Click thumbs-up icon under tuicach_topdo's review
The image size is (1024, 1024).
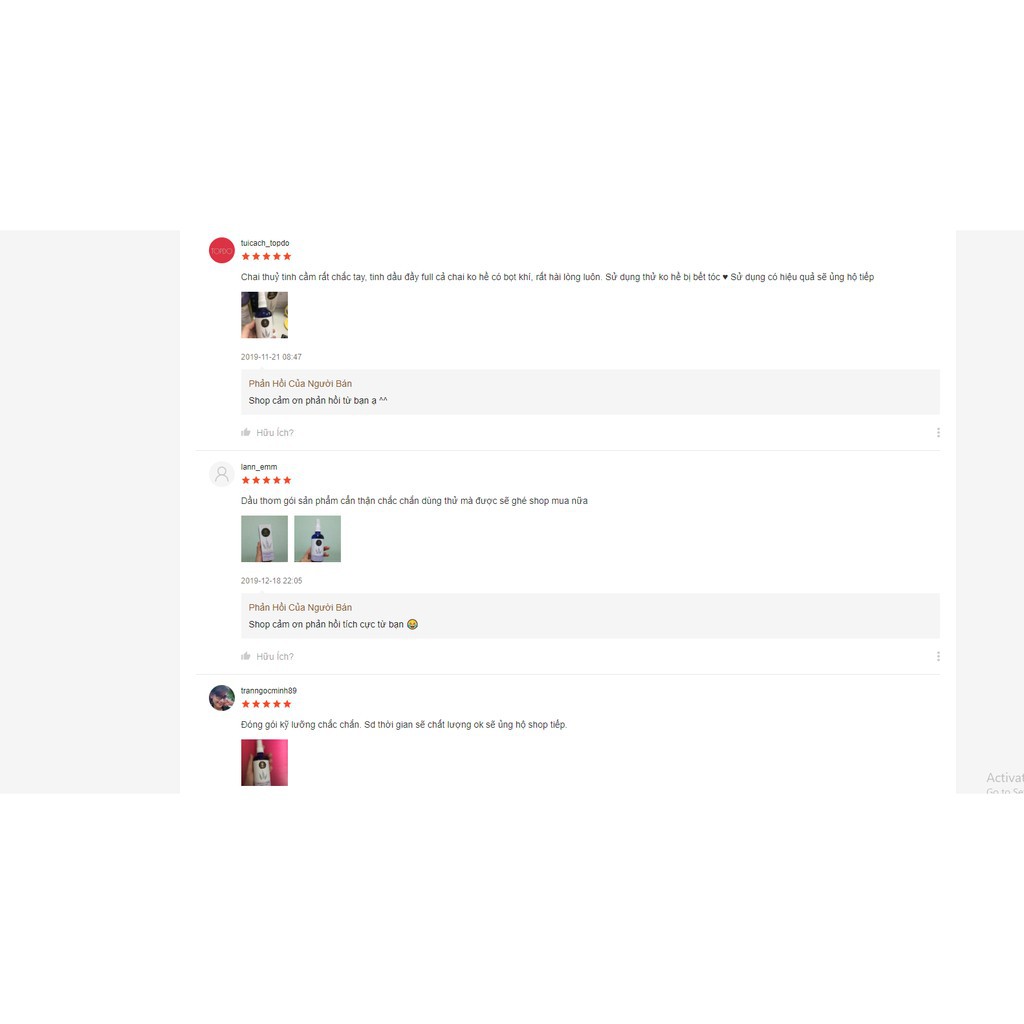point(246,432)
